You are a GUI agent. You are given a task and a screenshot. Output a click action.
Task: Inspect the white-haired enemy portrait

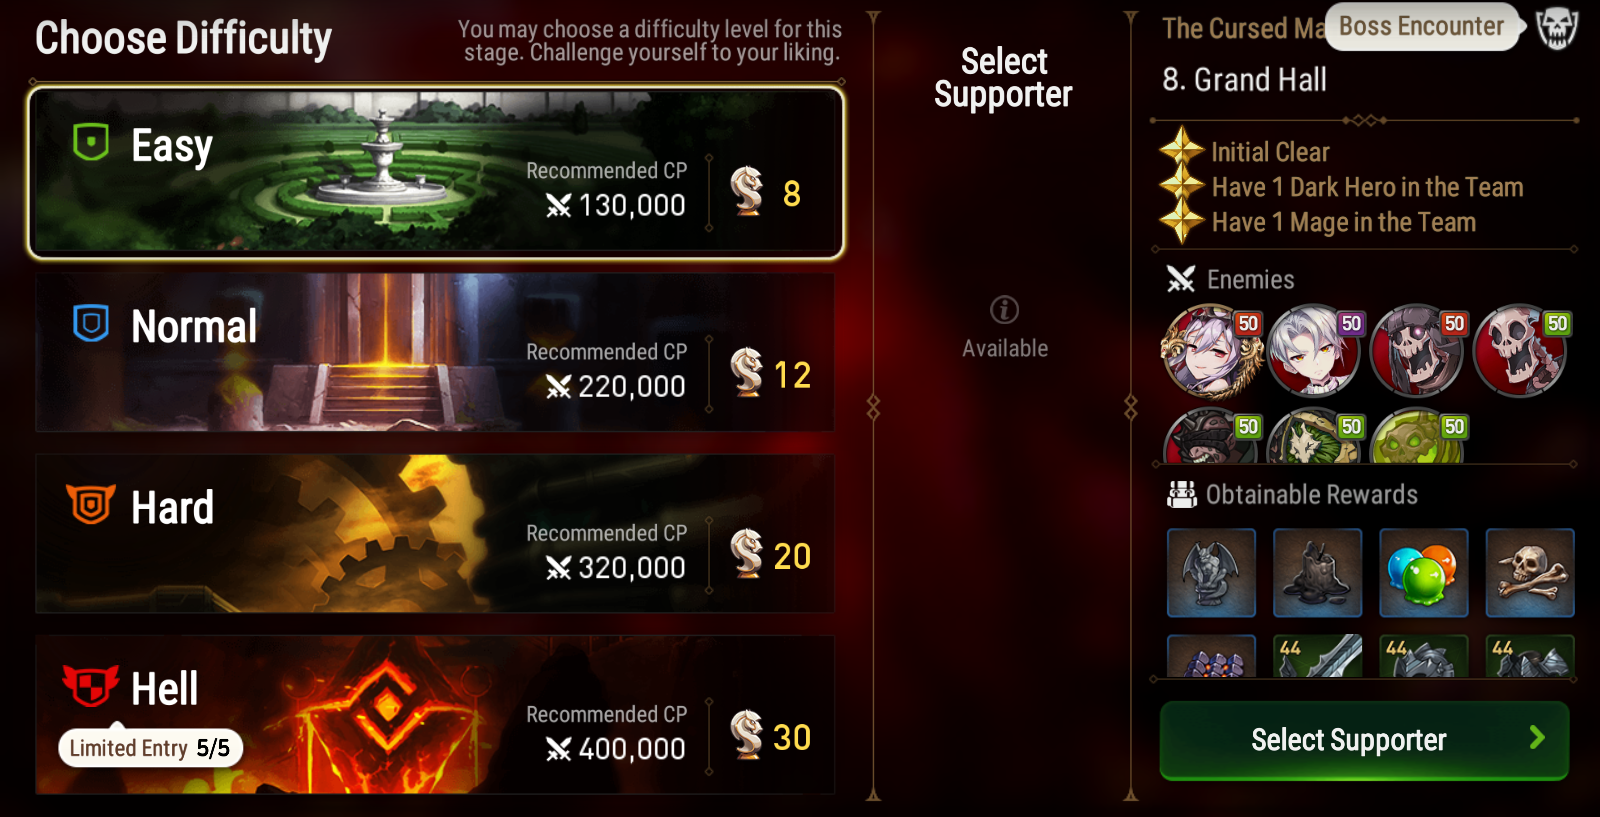(x=1314, y=352)
